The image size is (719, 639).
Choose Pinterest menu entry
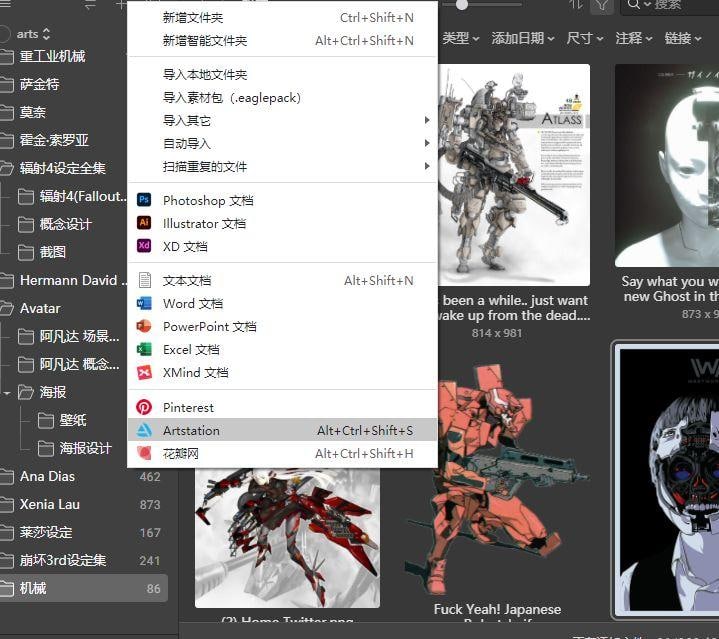coord(282,407)
